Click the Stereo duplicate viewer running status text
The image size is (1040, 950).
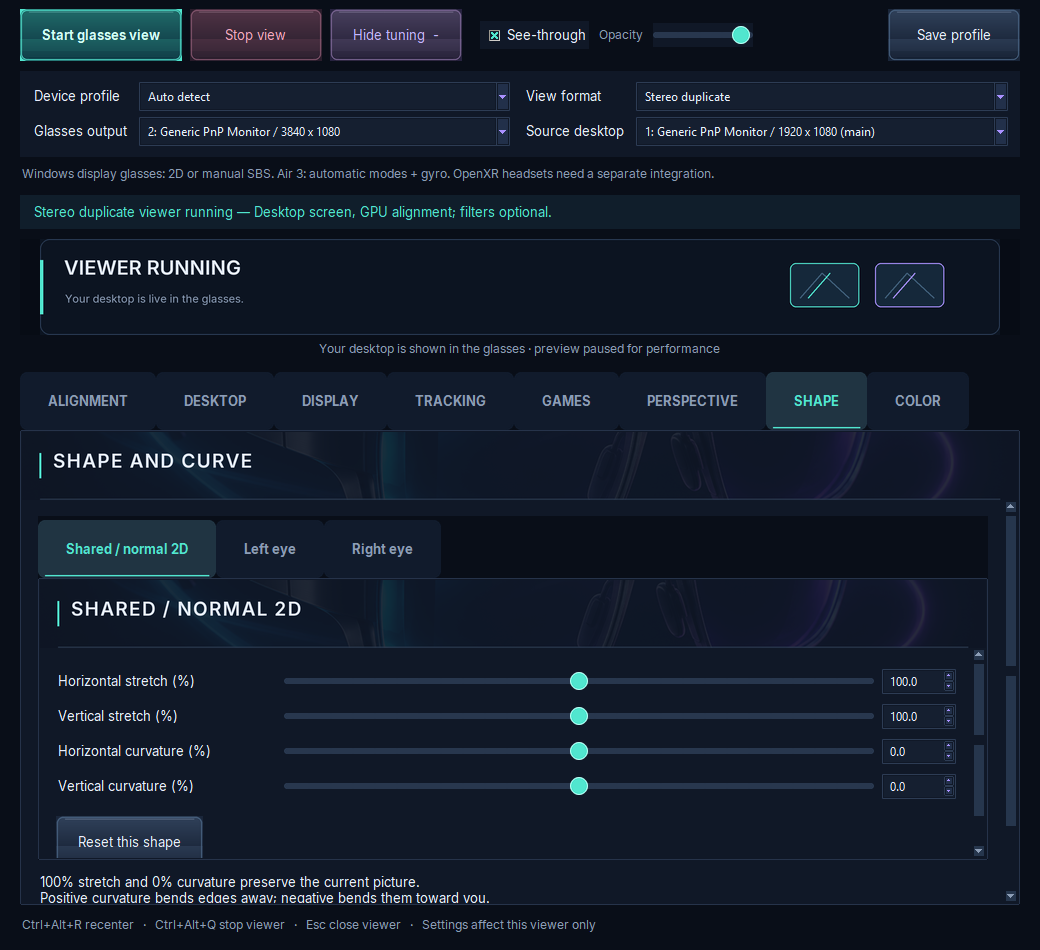(x=292, y=212)
